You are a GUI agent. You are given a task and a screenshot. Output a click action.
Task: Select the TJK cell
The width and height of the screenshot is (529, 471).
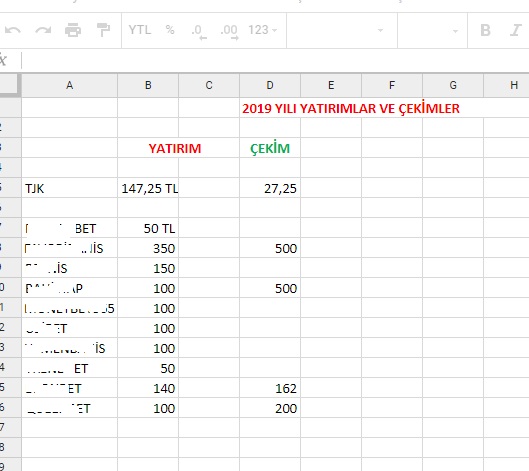[69, 188]
